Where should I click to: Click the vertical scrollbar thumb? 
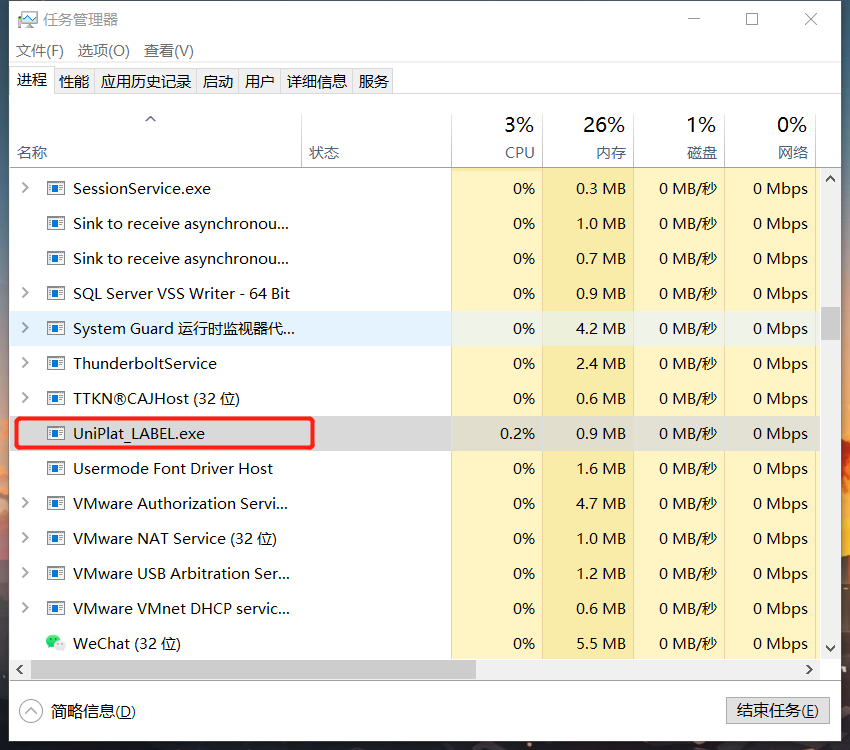(x=830, y=324)
